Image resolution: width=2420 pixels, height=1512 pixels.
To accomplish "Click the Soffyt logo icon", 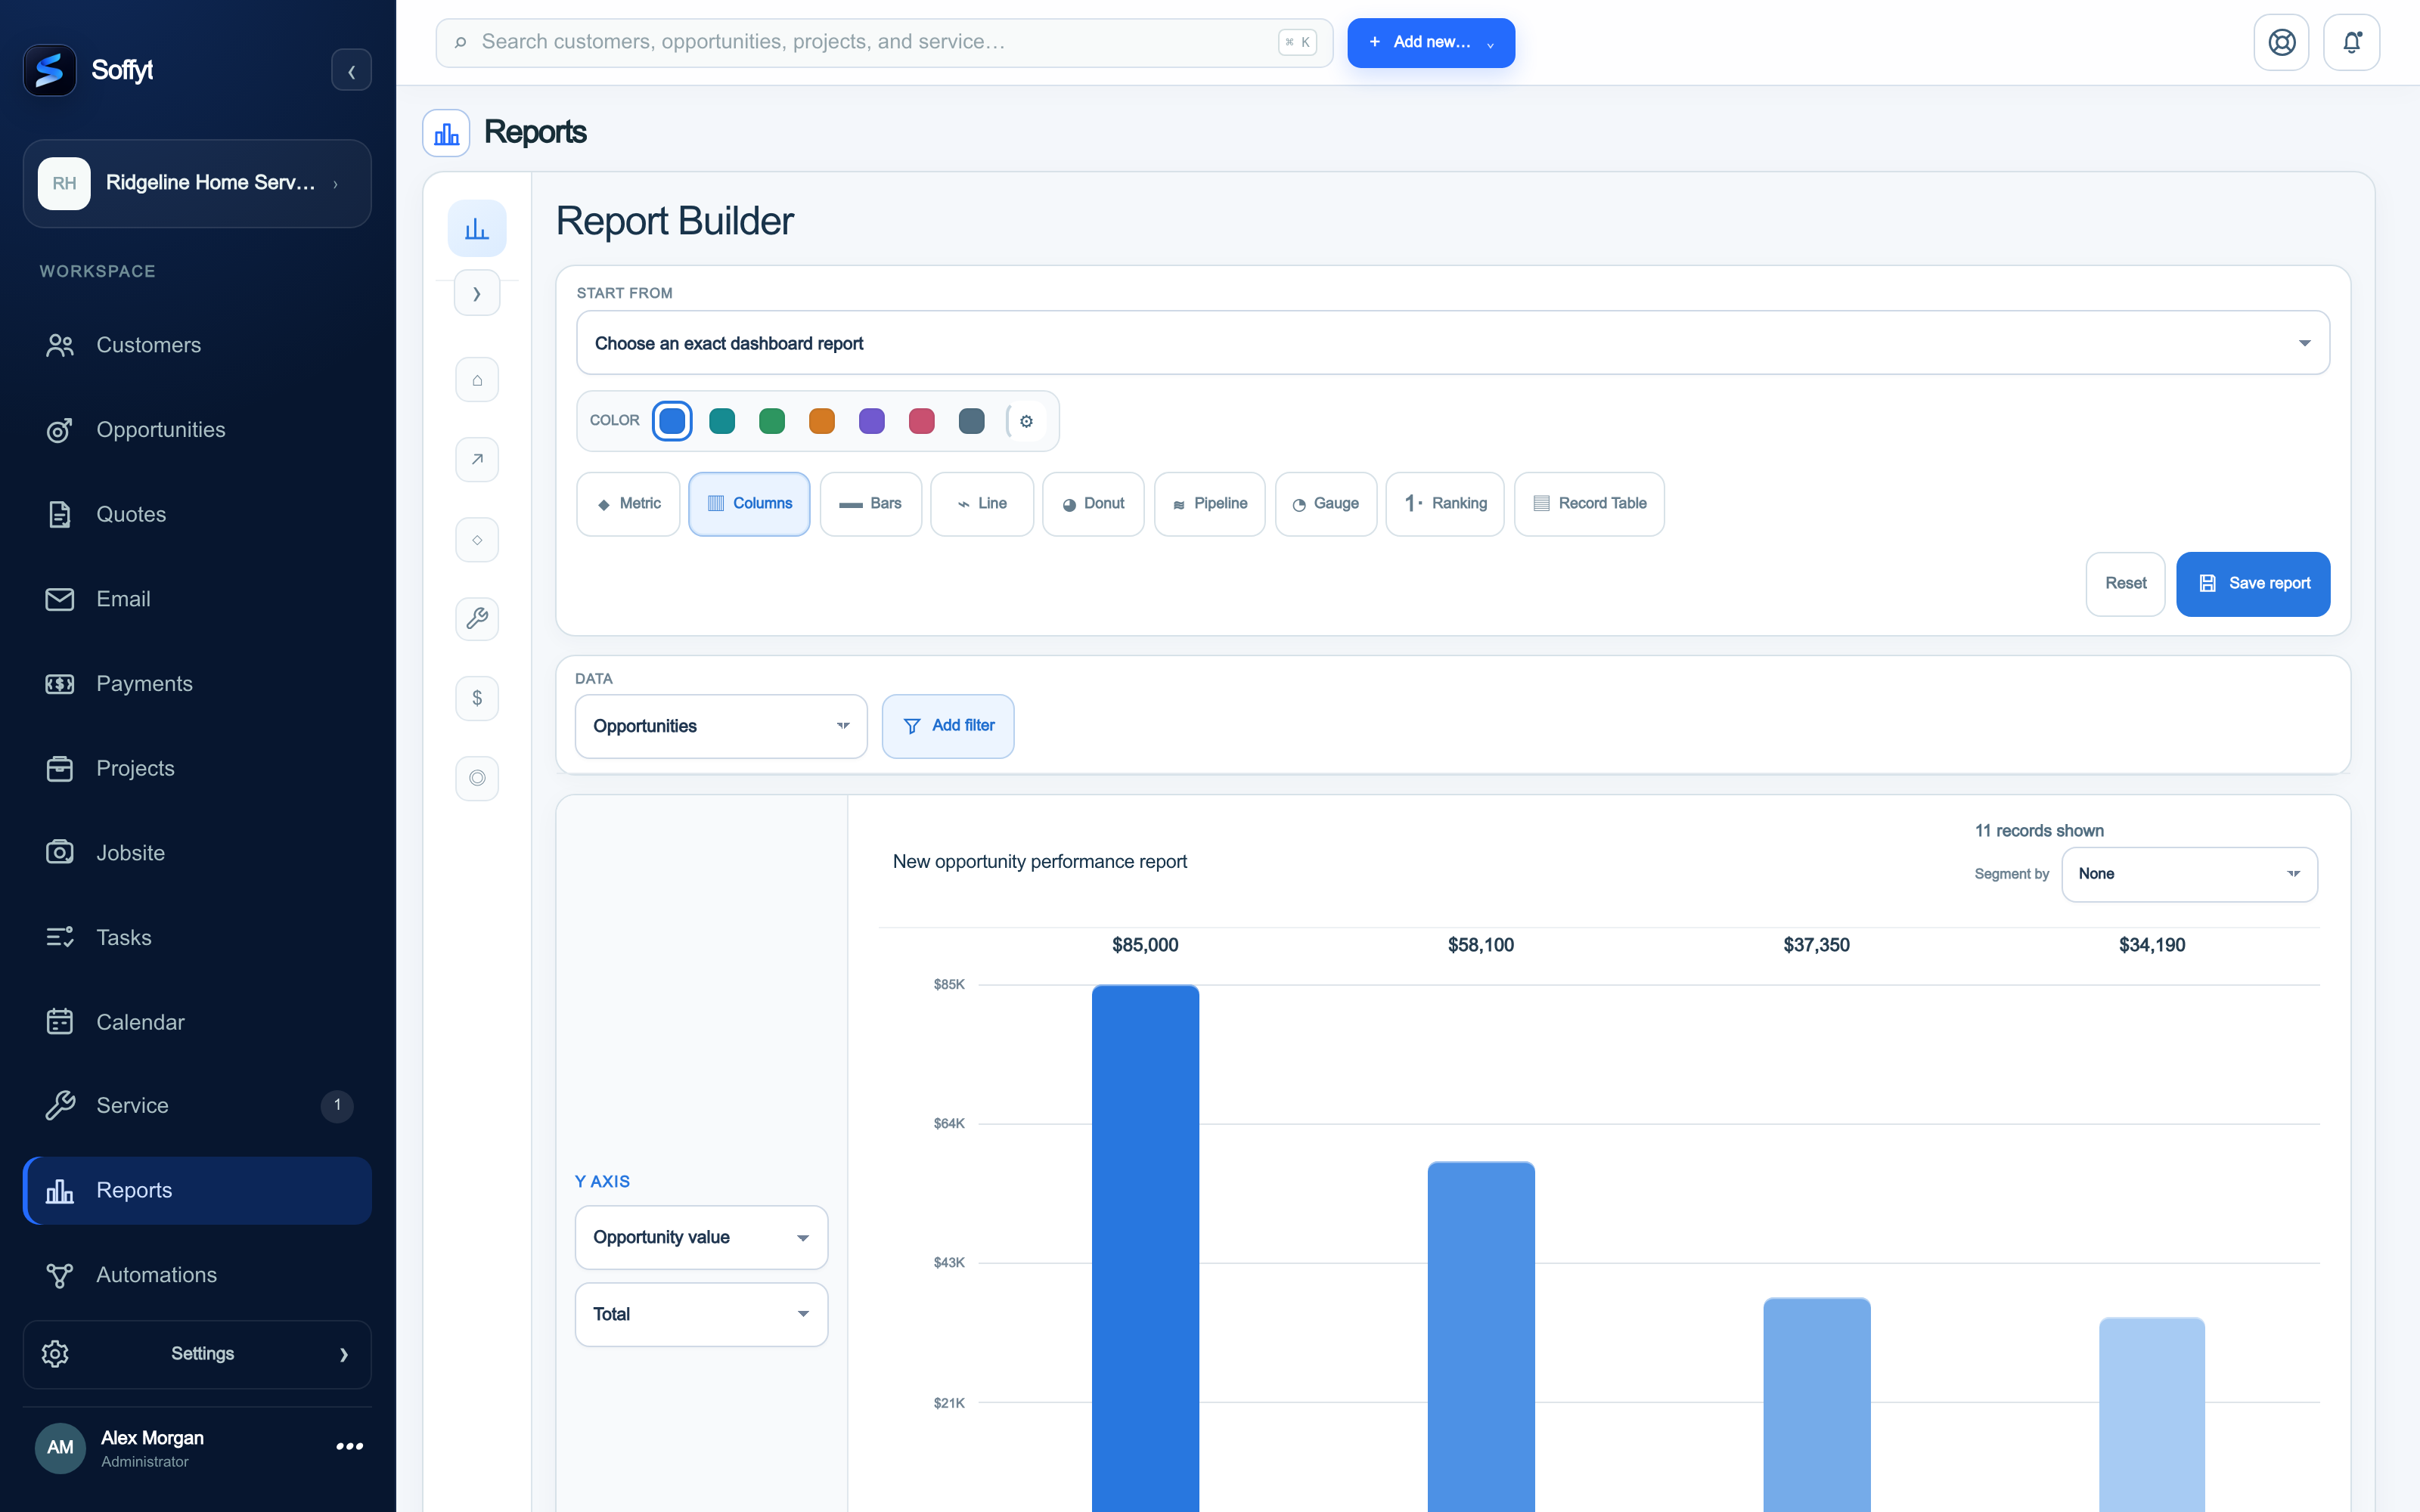I will (x=49, y=70).
